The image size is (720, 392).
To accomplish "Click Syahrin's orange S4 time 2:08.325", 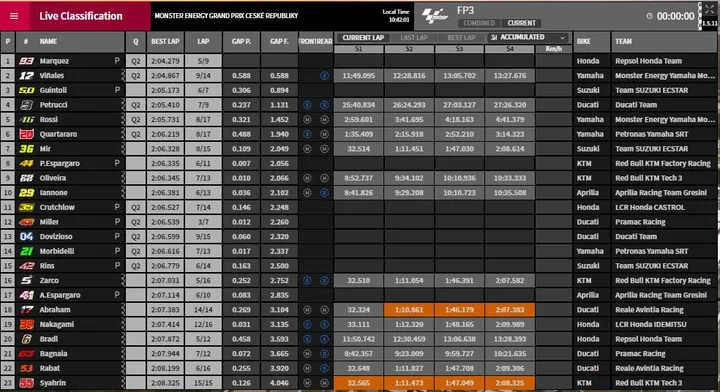I will coord(510,383).
